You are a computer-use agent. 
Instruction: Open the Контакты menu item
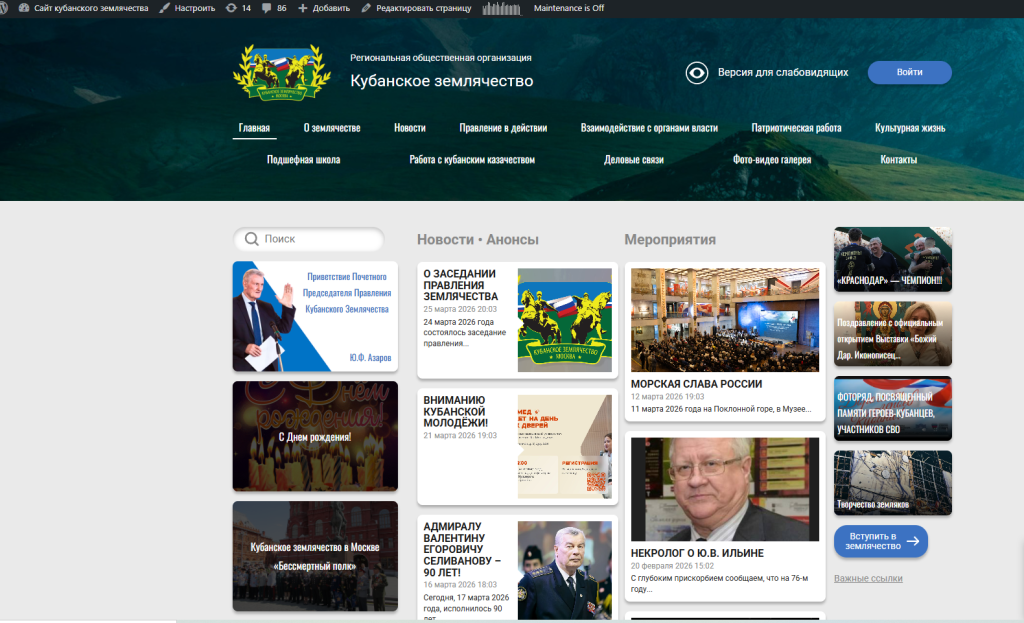coord(898,160)
